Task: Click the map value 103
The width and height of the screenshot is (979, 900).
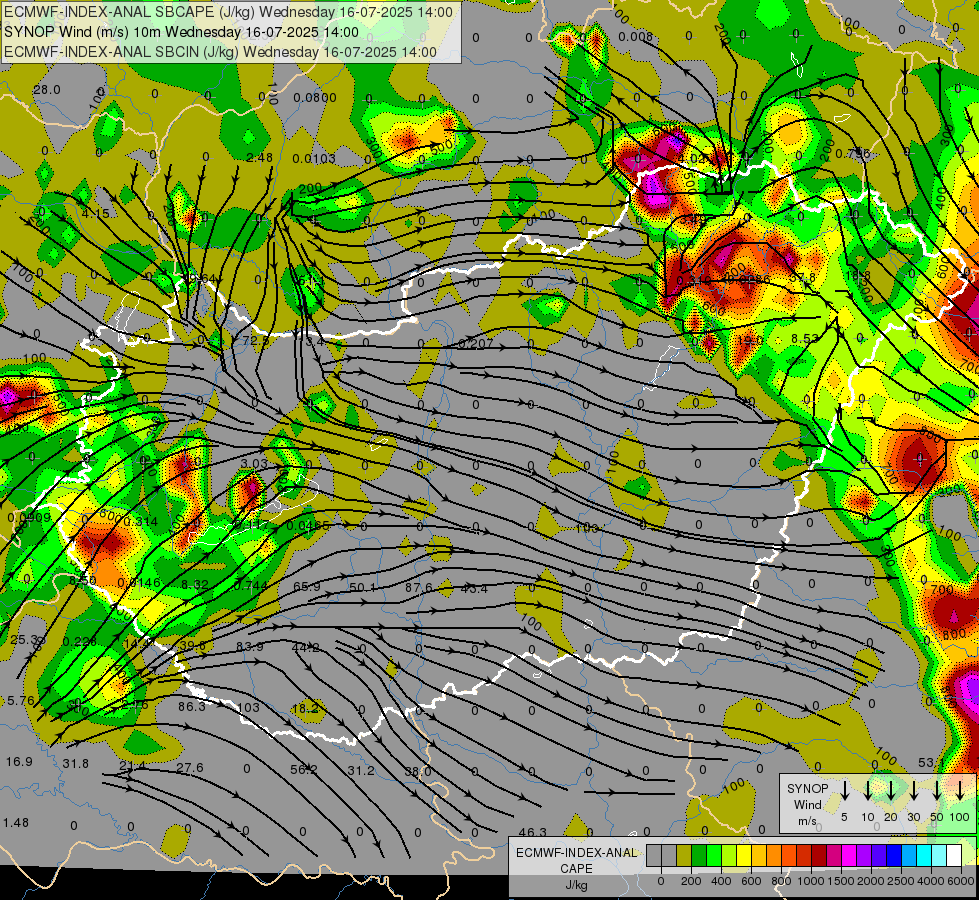Action: click(248, 708)
